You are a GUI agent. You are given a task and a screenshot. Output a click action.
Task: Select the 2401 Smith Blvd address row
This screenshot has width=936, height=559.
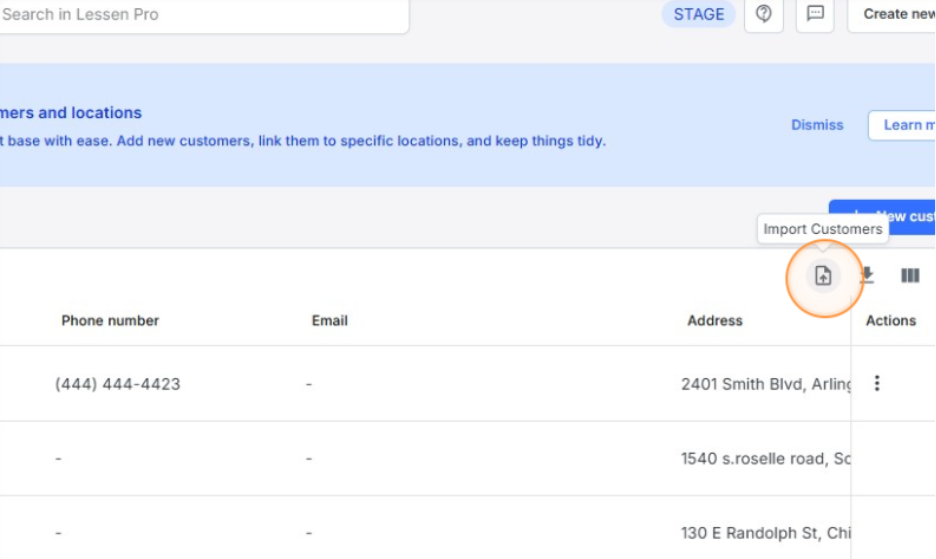(765, 384)
